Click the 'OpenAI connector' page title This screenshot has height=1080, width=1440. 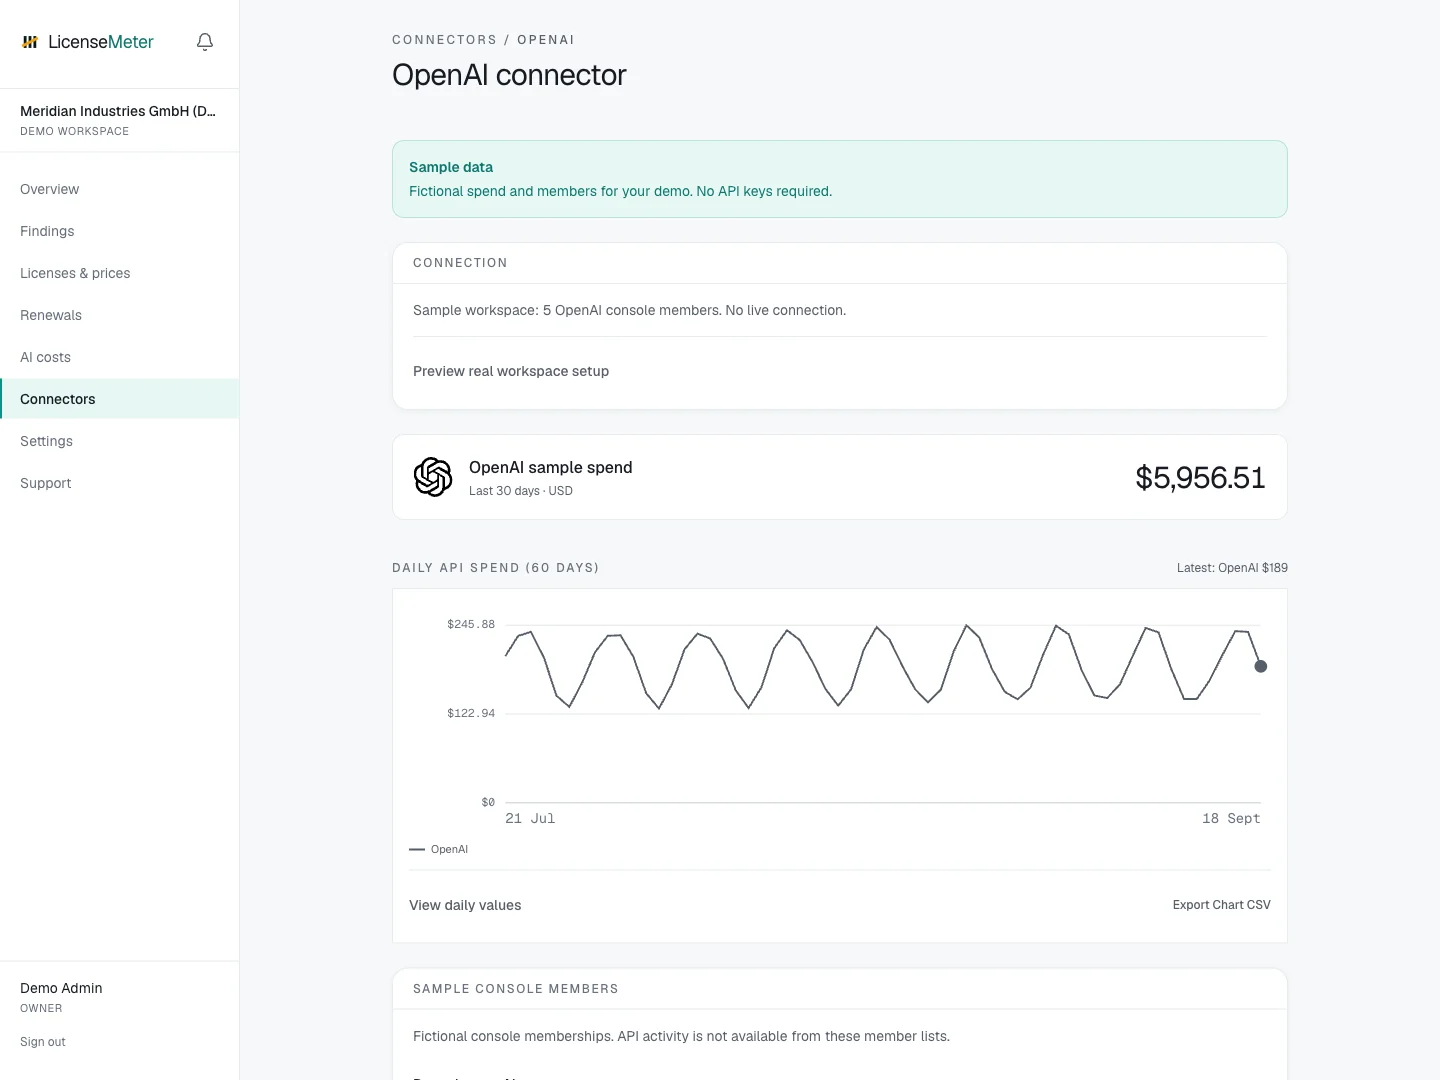click(x=509, y=75)
